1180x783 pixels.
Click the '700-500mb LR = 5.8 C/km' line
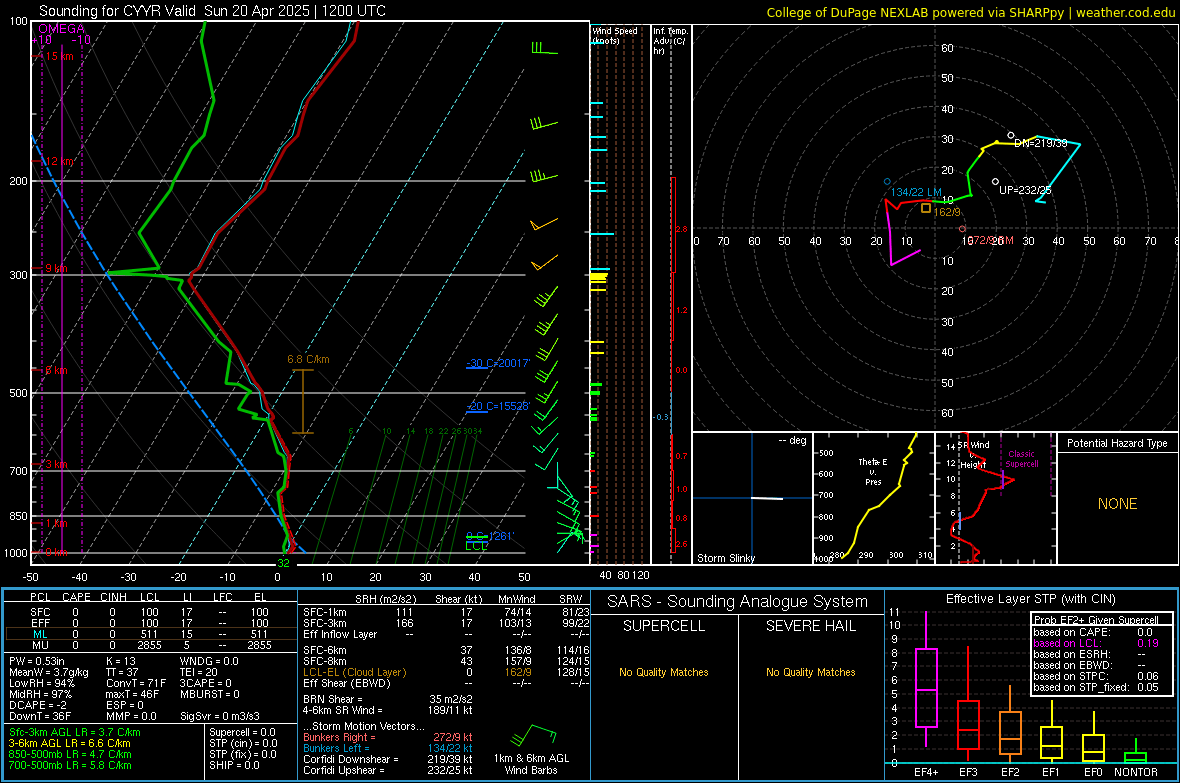click(70, 765)
